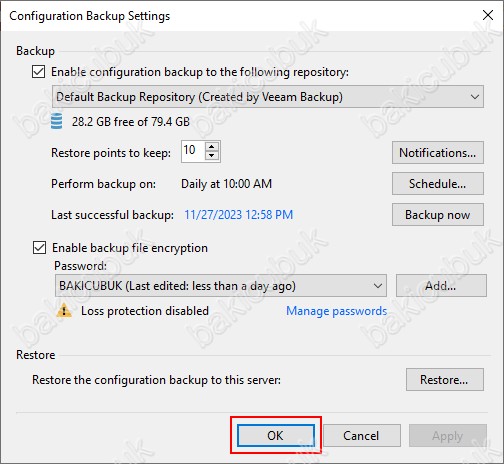Open last successful backup date link

[x=239, y=215]
